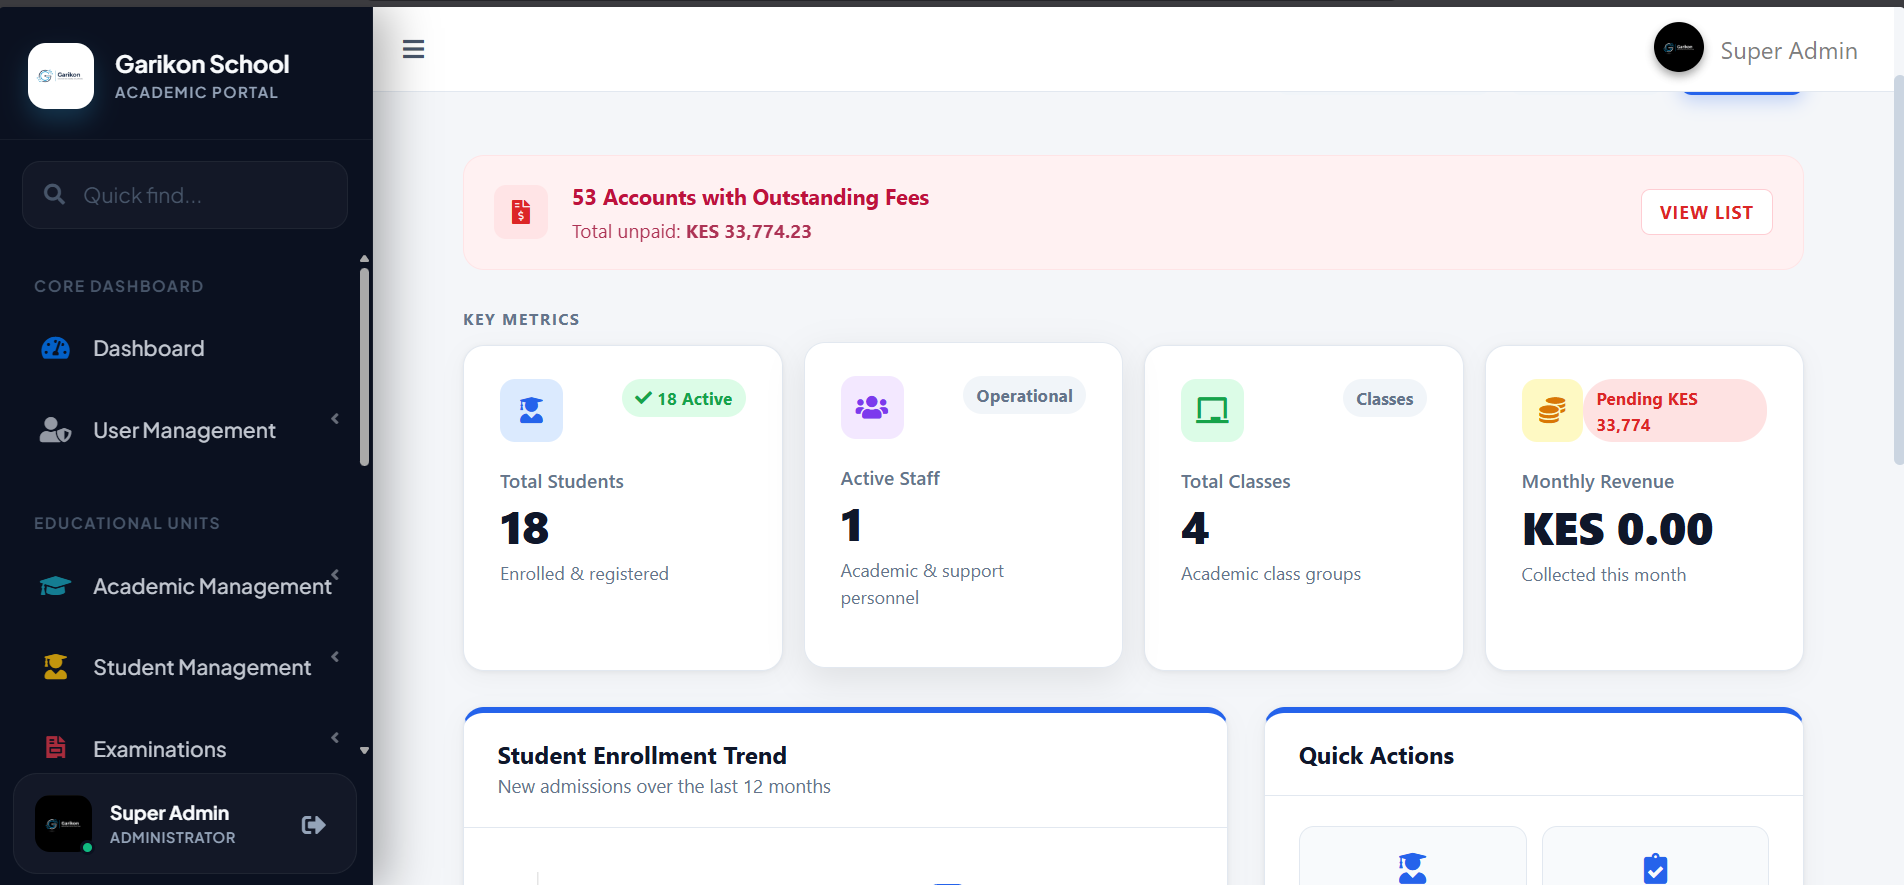The image size is (1904, 885).
Task: Expand the User Management submenu
Action: pyautogui.click(x=185, y=431)
